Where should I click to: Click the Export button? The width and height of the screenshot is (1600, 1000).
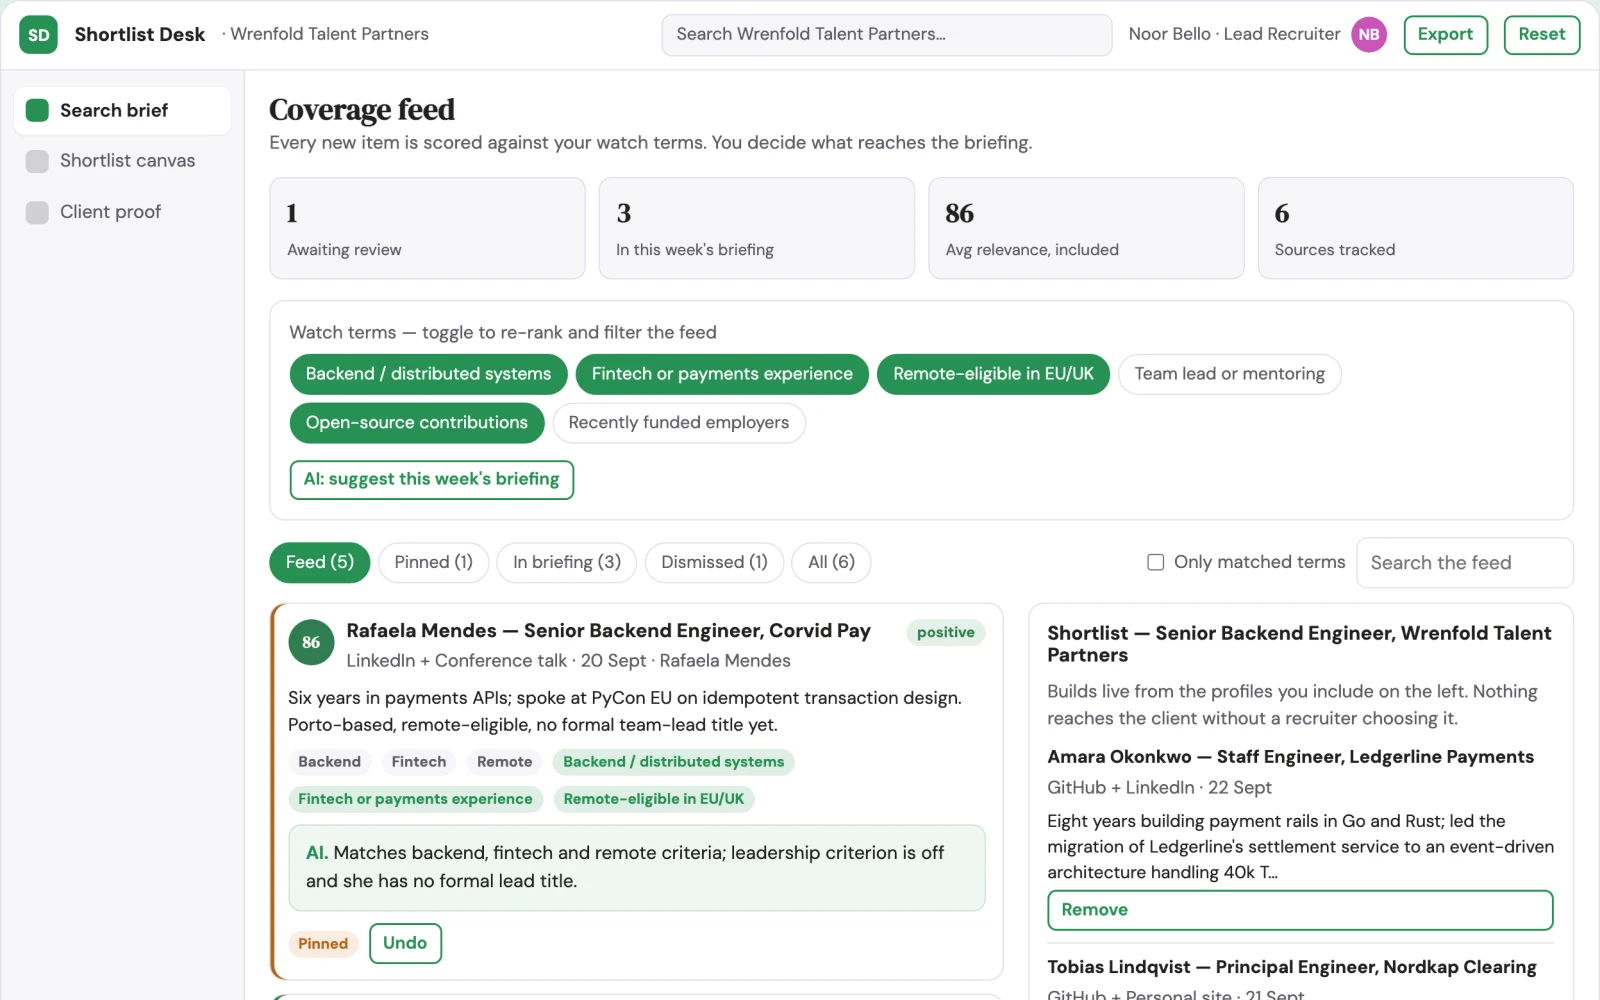click(x=1445, y=35)
